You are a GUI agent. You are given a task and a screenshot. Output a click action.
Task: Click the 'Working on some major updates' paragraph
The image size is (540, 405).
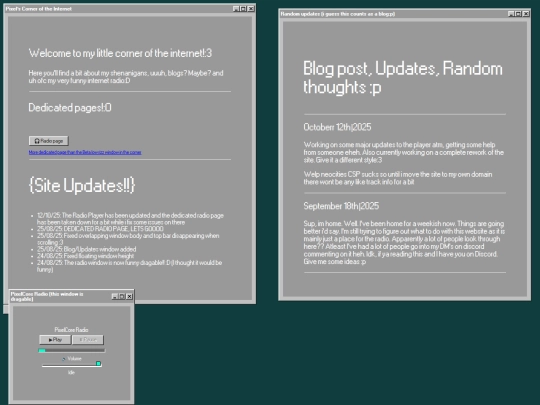click(x=404, y=152)
